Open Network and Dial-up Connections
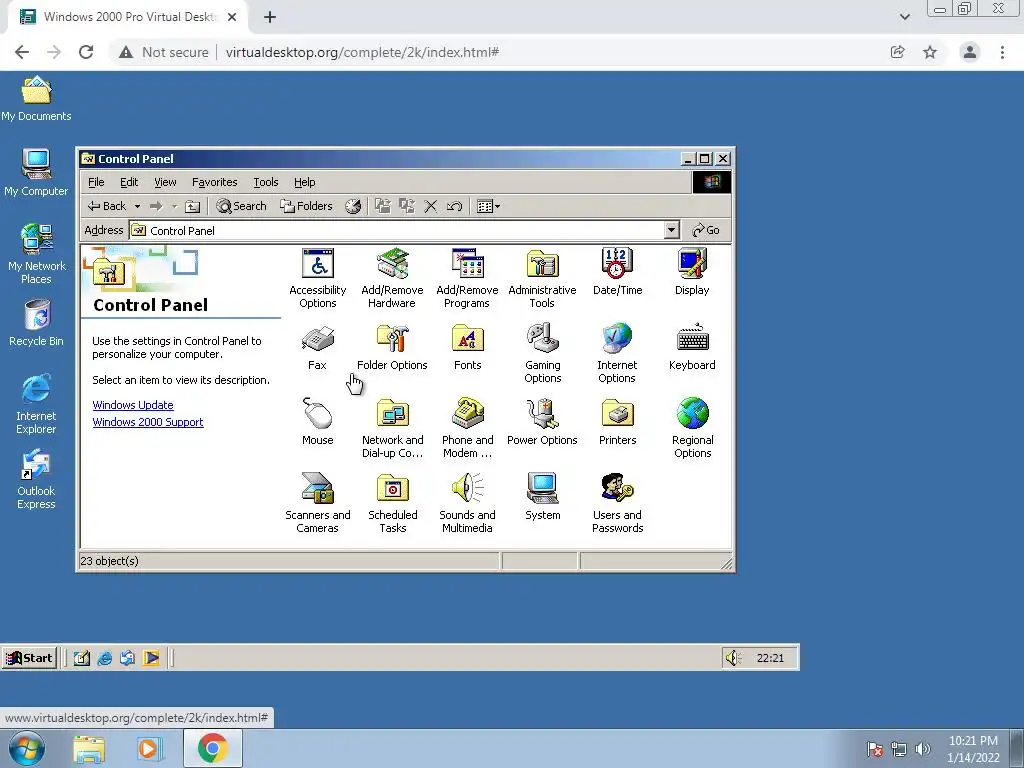The width and height of the screenshot is (1024, 768). point(392,428)
